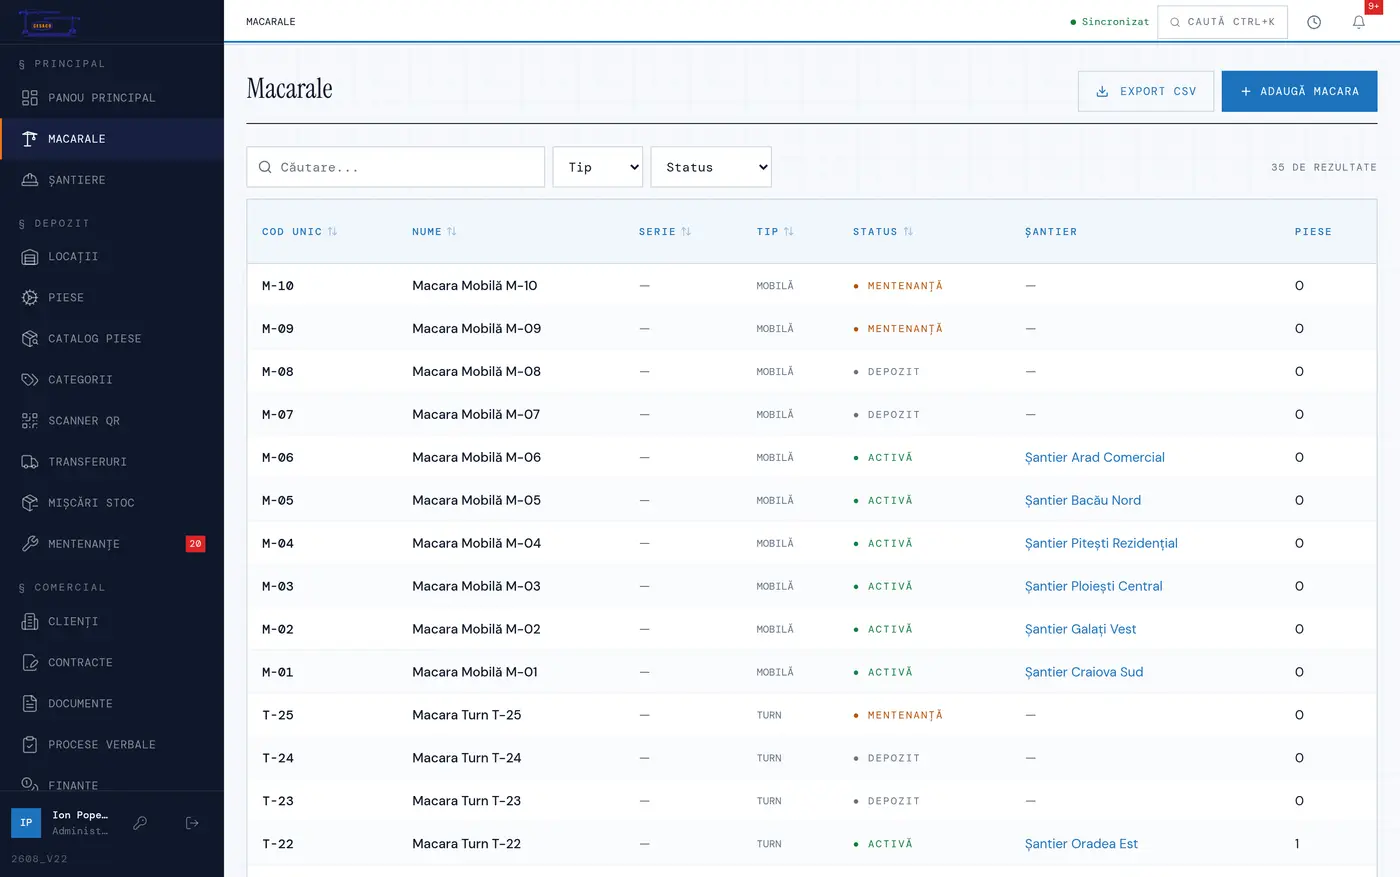Screen dimensions: 1400x877
Task: Sort table by Tip column
Action: pos(775,232)
